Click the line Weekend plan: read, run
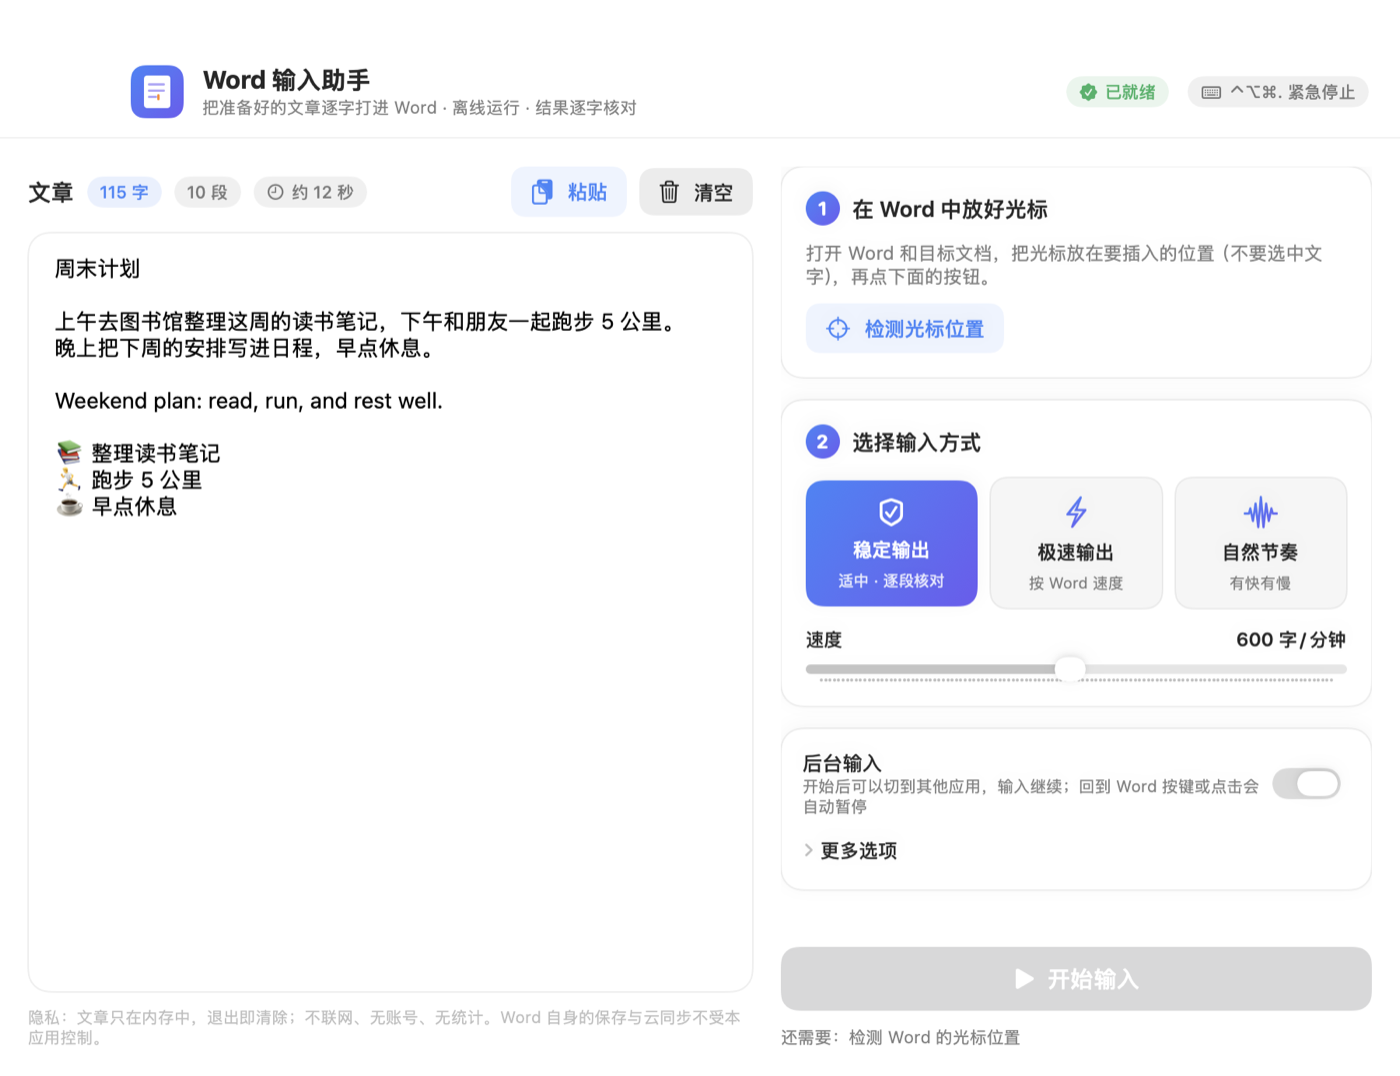 [249, 401]
